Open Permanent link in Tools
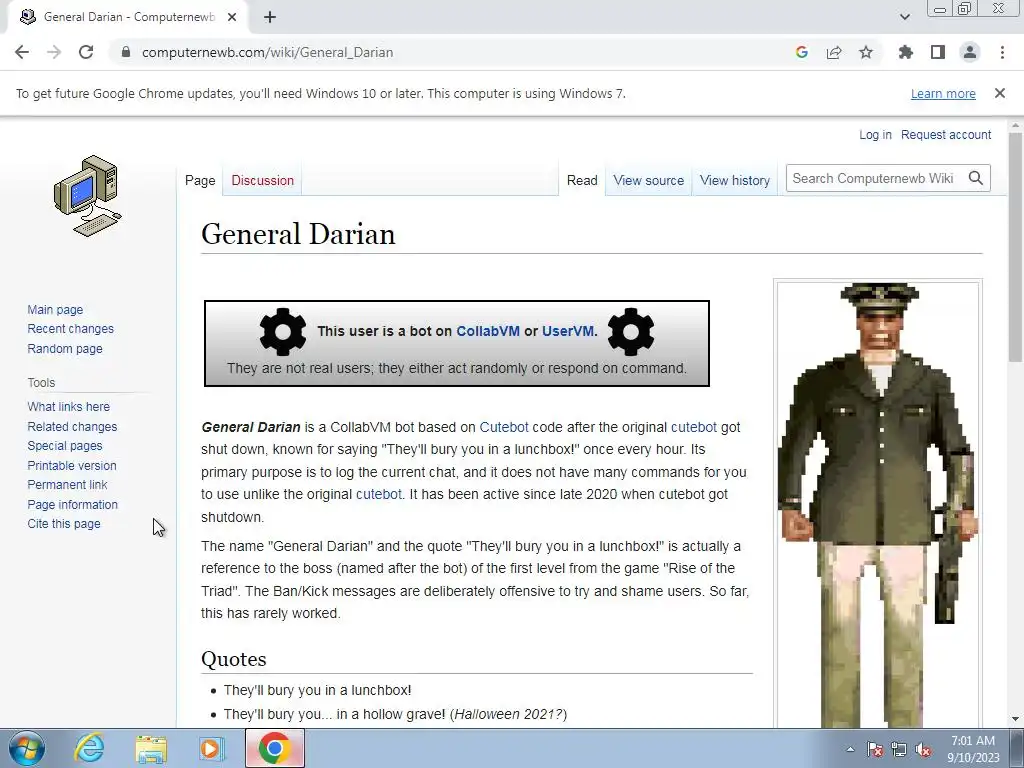Screen dimensions: 1024x768 (x=67, y=485)
